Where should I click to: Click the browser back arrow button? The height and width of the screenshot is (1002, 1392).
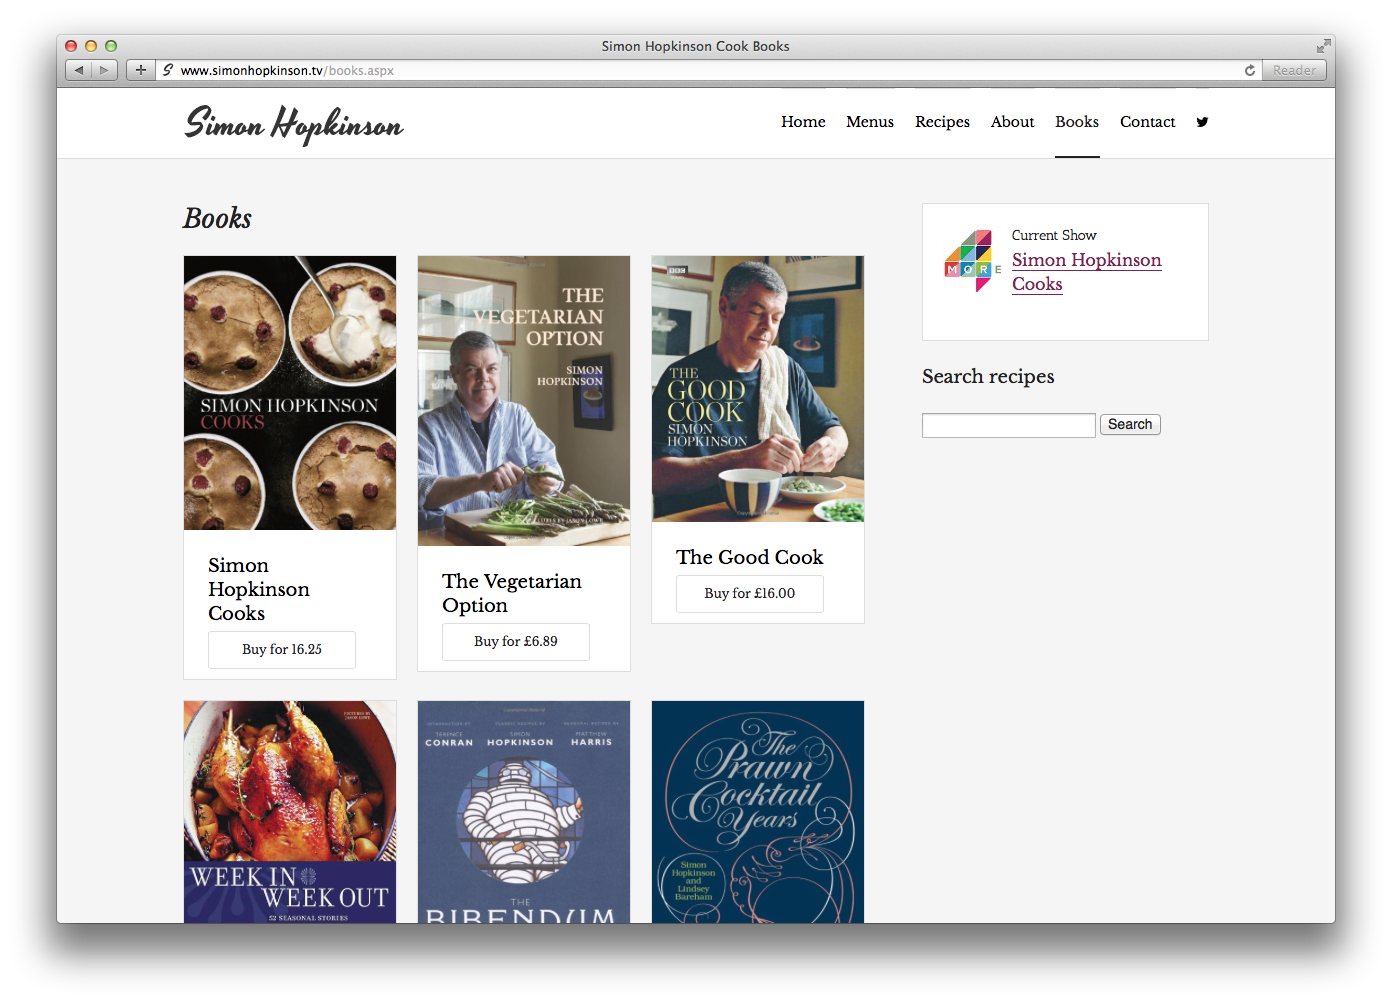tap(79, 70)
